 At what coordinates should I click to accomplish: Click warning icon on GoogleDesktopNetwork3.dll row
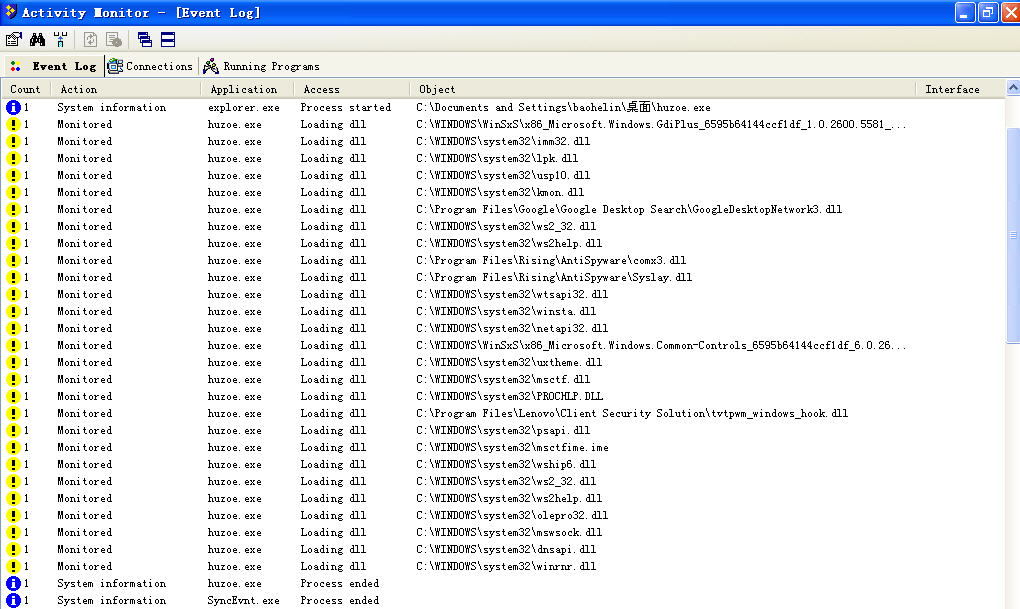[x=13, y=210]
